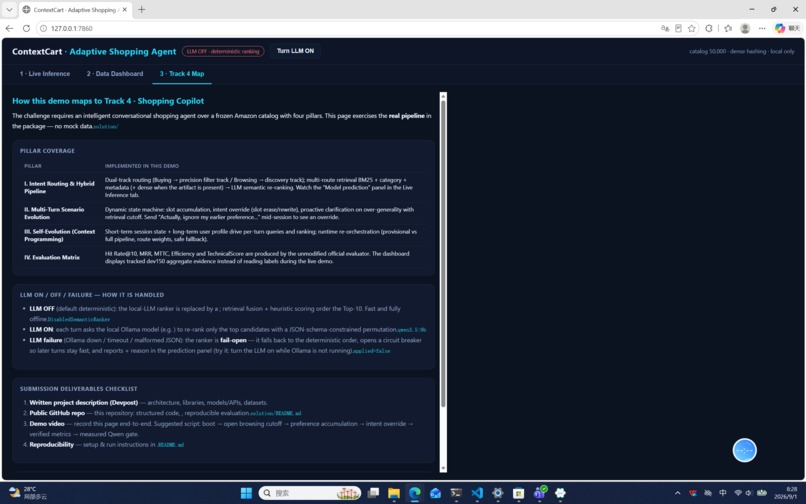Click the 'Written project description (Devpost)' item
806x504 pixels.
pos(84,403)
